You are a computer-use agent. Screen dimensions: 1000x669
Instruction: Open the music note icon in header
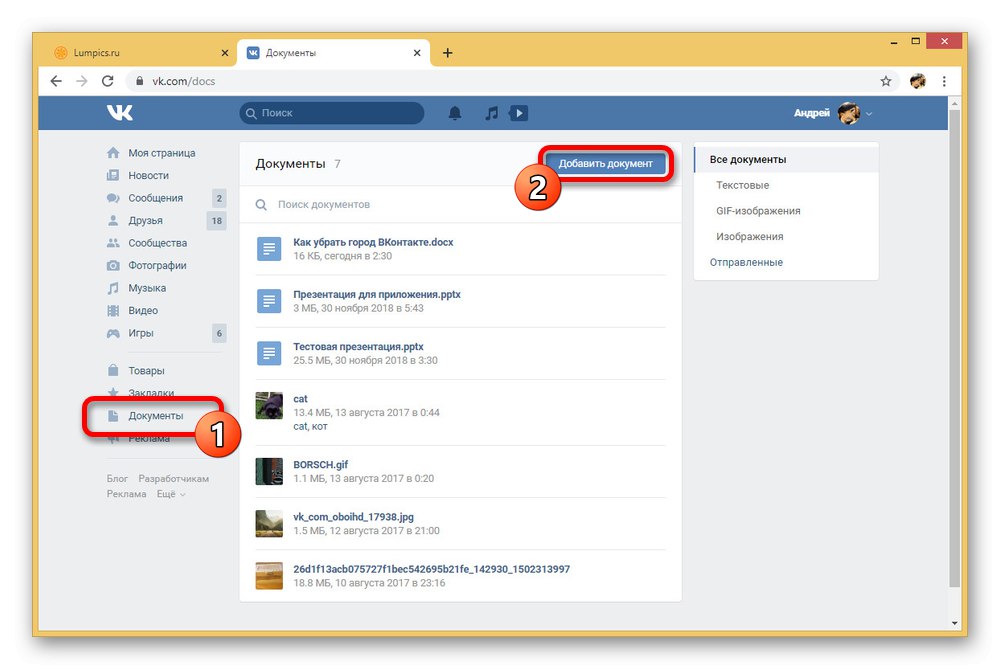coord(491,114)
